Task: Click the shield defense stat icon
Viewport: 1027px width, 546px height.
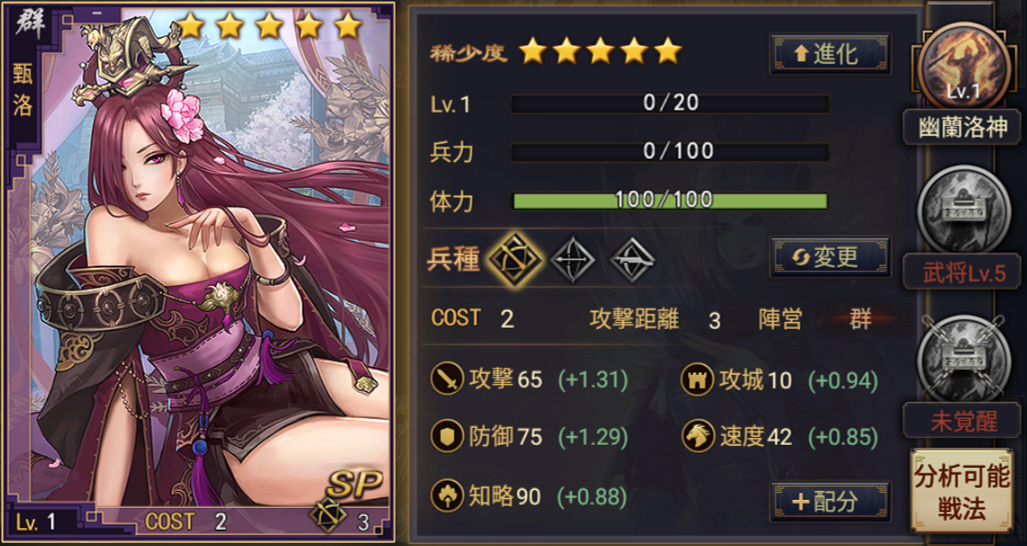Action: pos(447,437)
